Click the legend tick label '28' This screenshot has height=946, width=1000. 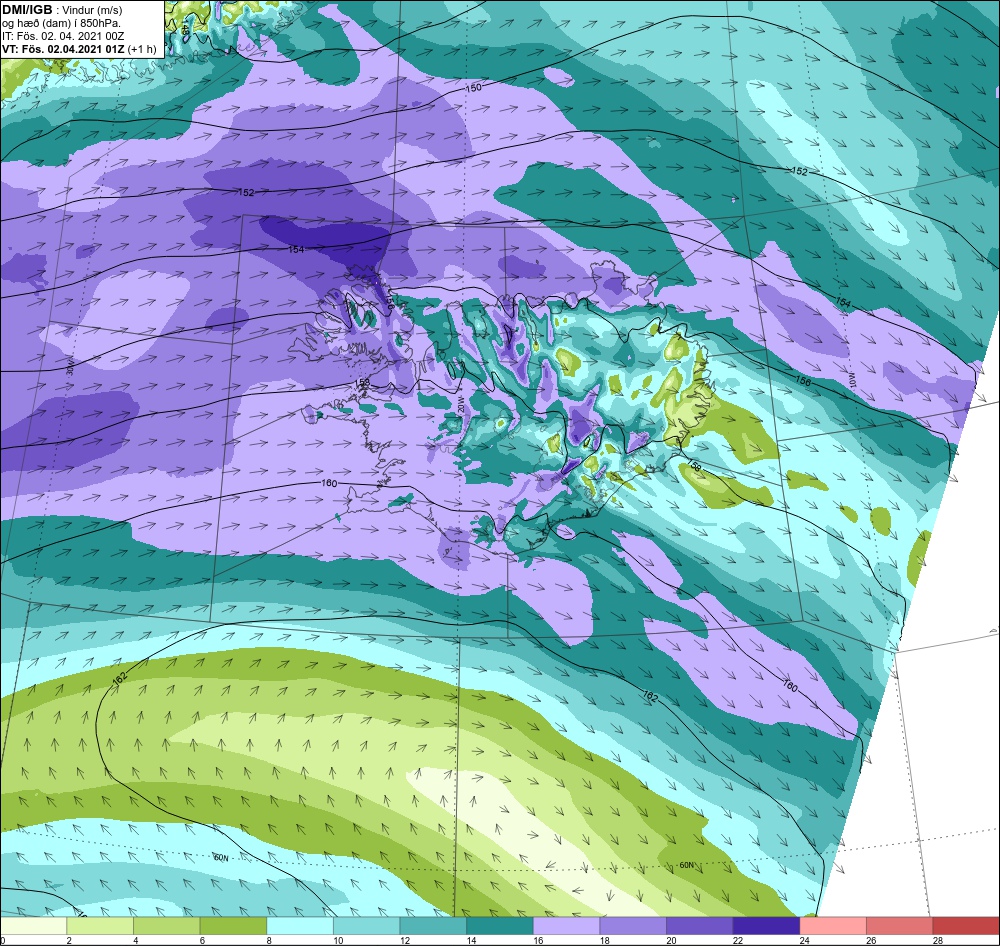(x=938, y=940)
